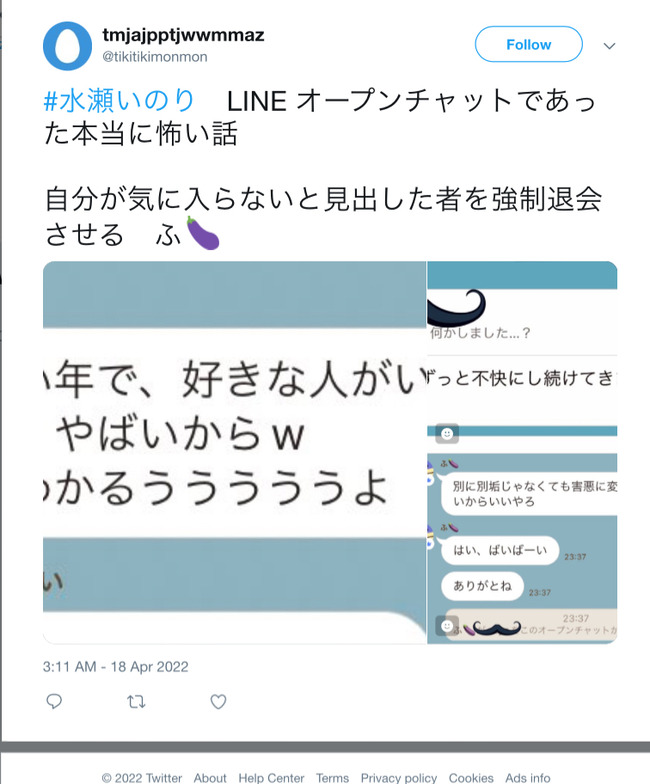Open the Cookies footer link

pos(470,778)
